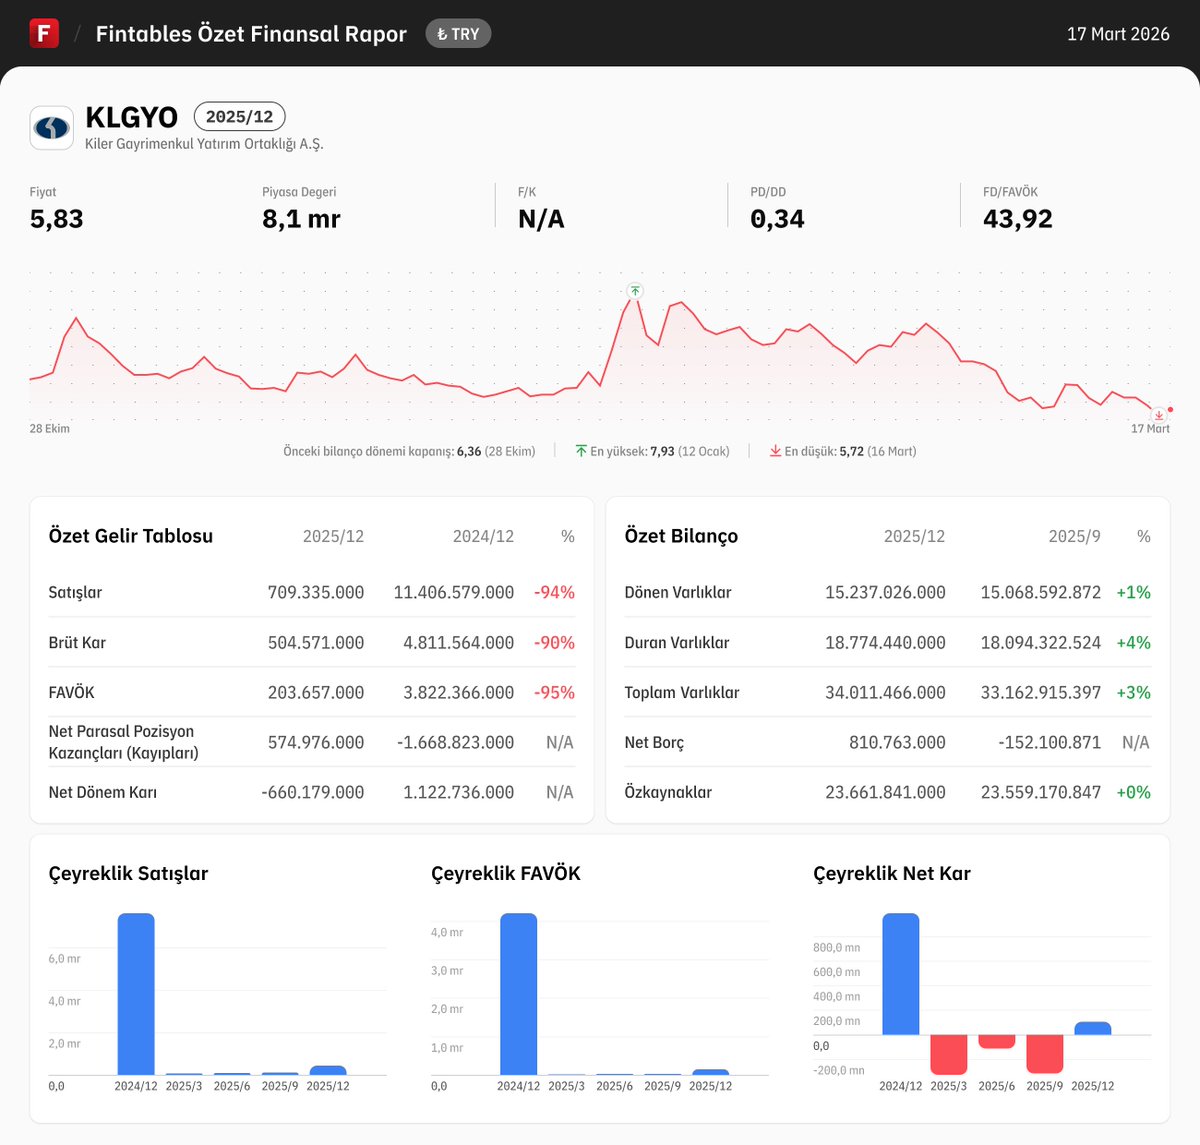The image size is (1200, 1145).
Task: Click the Özet Gelir Tablosu heading
Action: [x=131, y=536]
